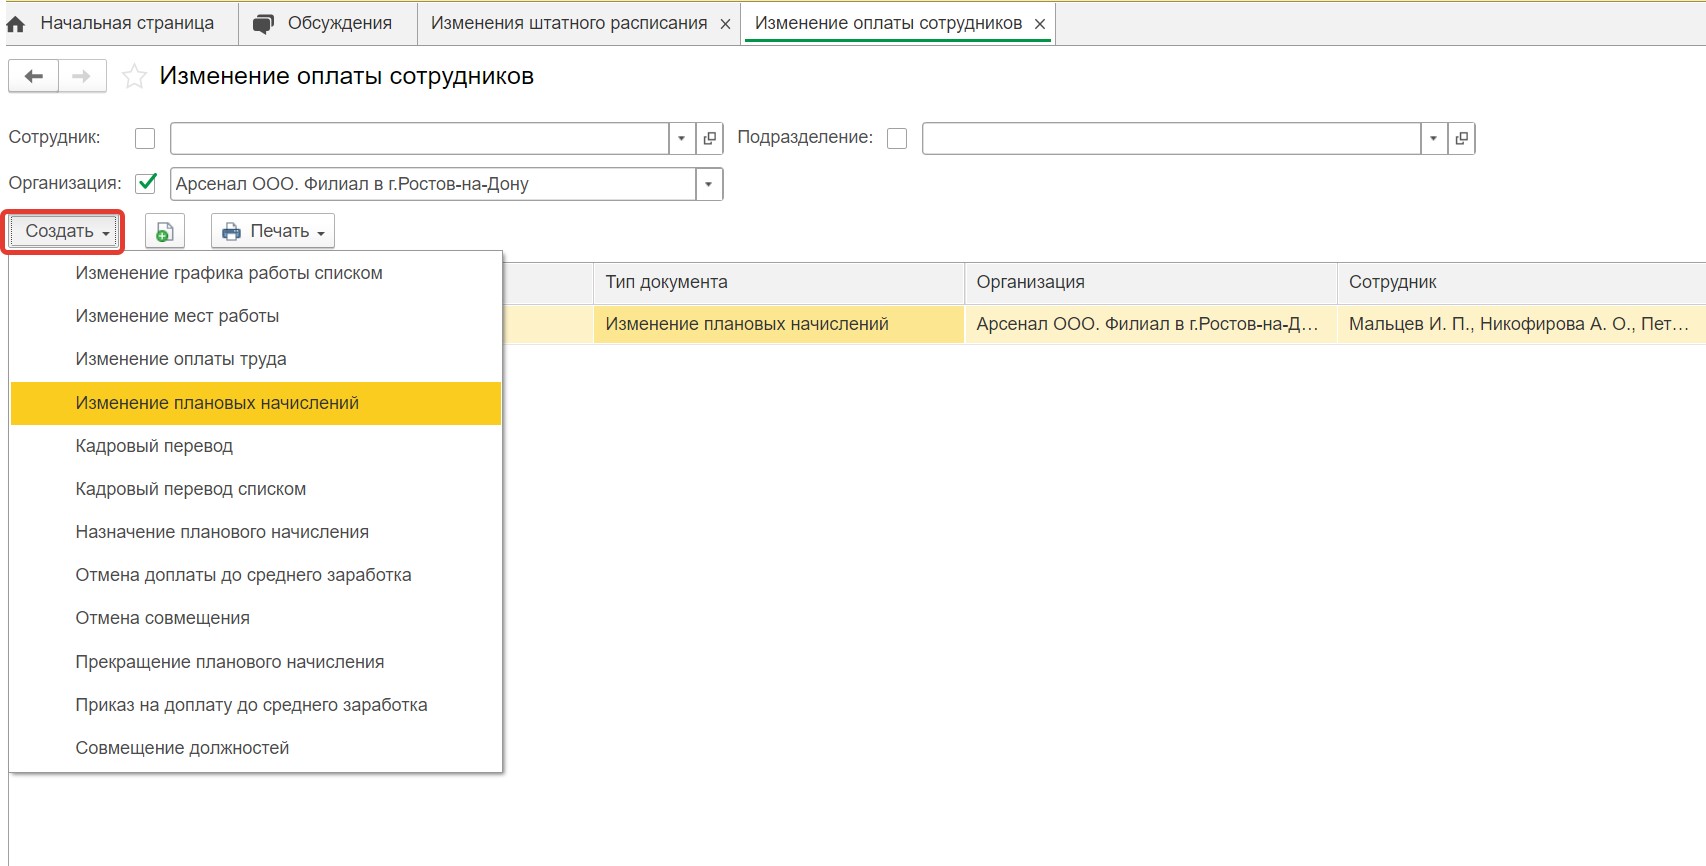This screenshot has height=866, width=1706.
Task: Uncheck the Организация filter checkbox
Action: [146, 183]
